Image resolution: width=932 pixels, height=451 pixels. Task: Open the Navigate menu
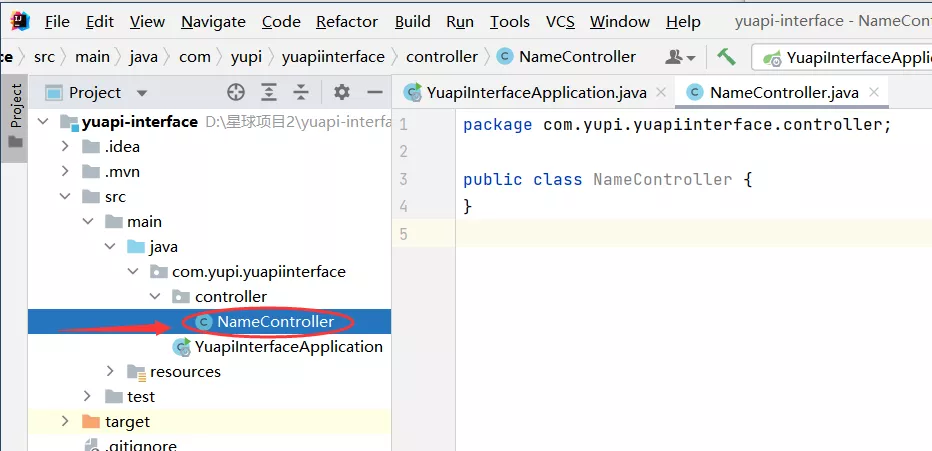(x=213, y=22)
